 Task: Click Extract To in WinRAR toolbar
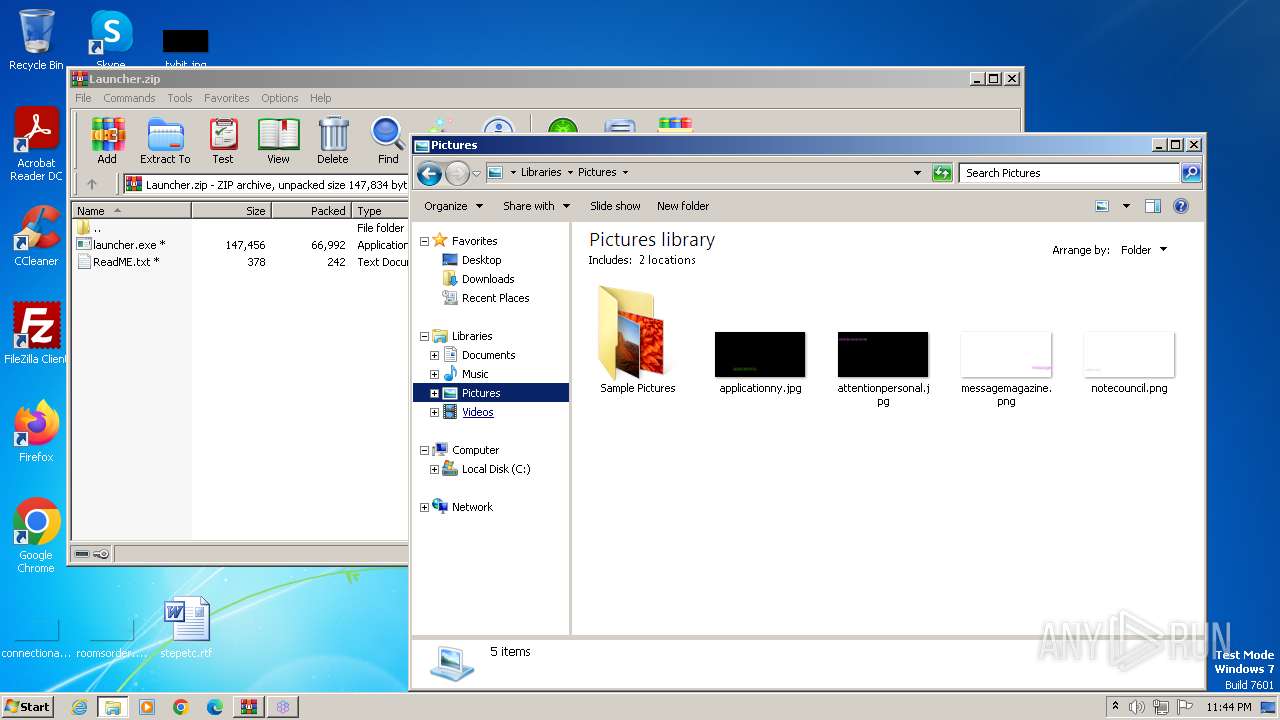coord(165,140)
